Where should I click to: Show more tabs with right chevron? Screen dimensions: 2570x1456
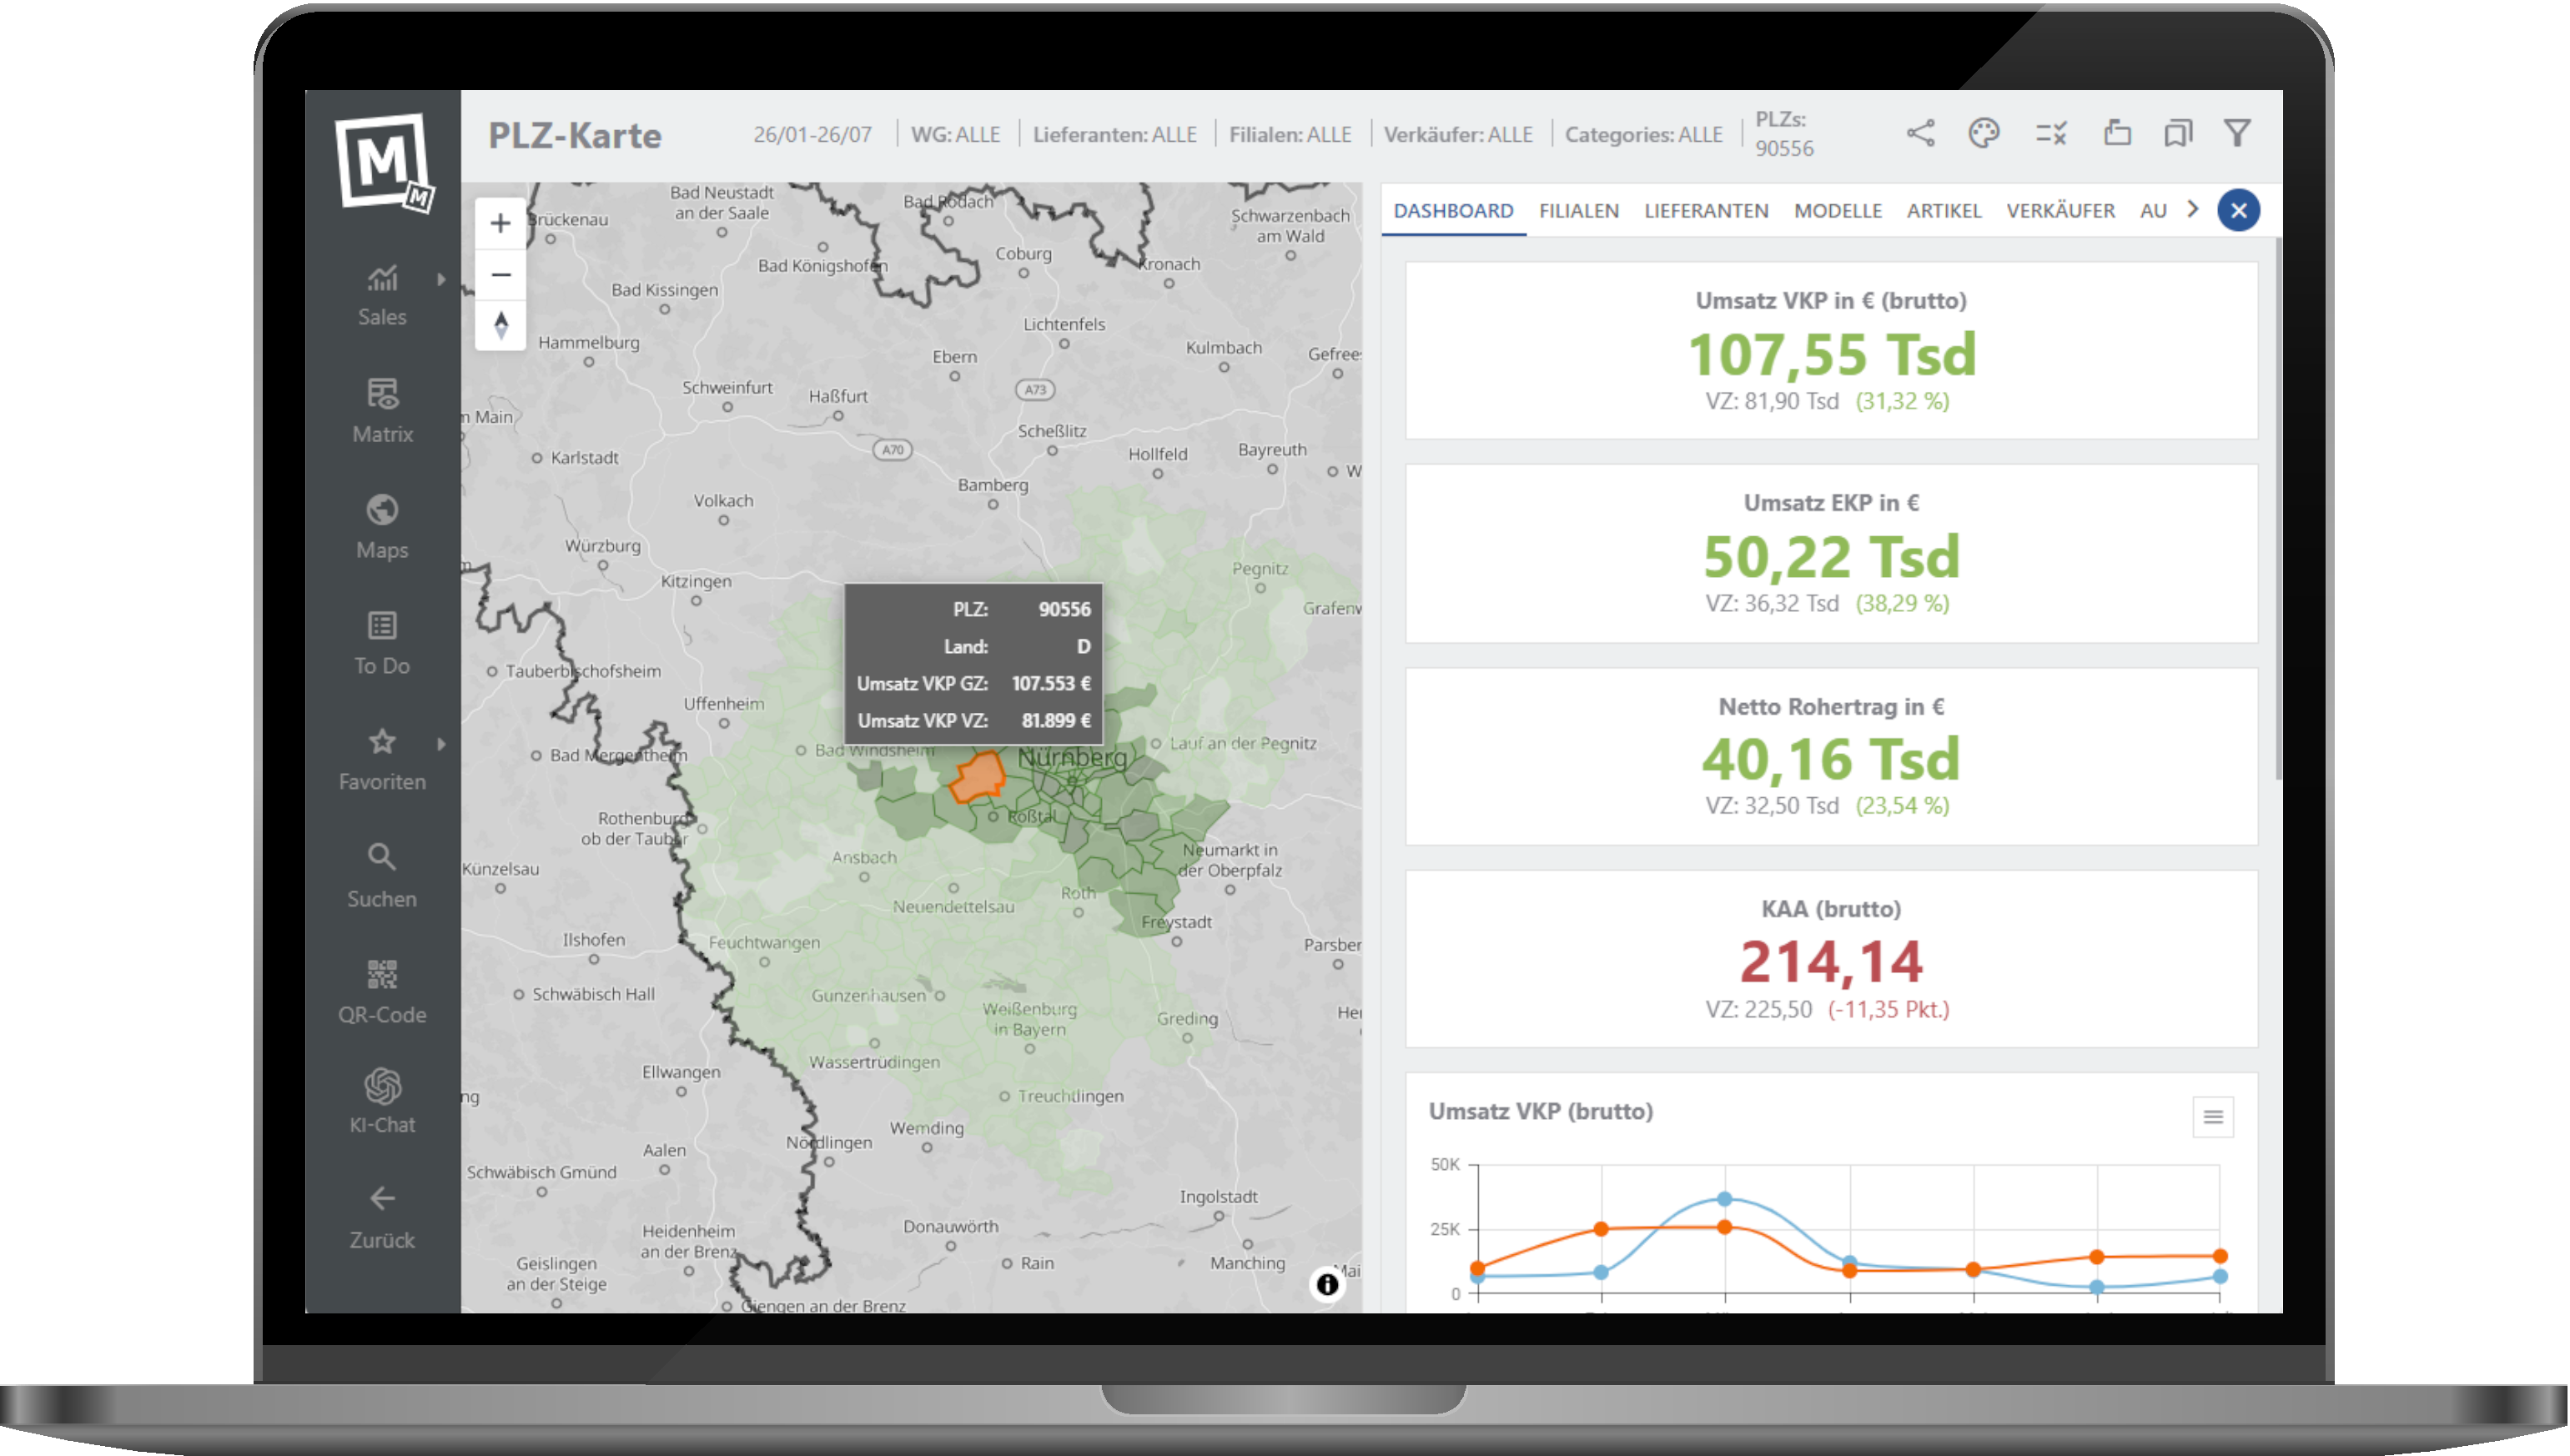tap(2193, 209)
